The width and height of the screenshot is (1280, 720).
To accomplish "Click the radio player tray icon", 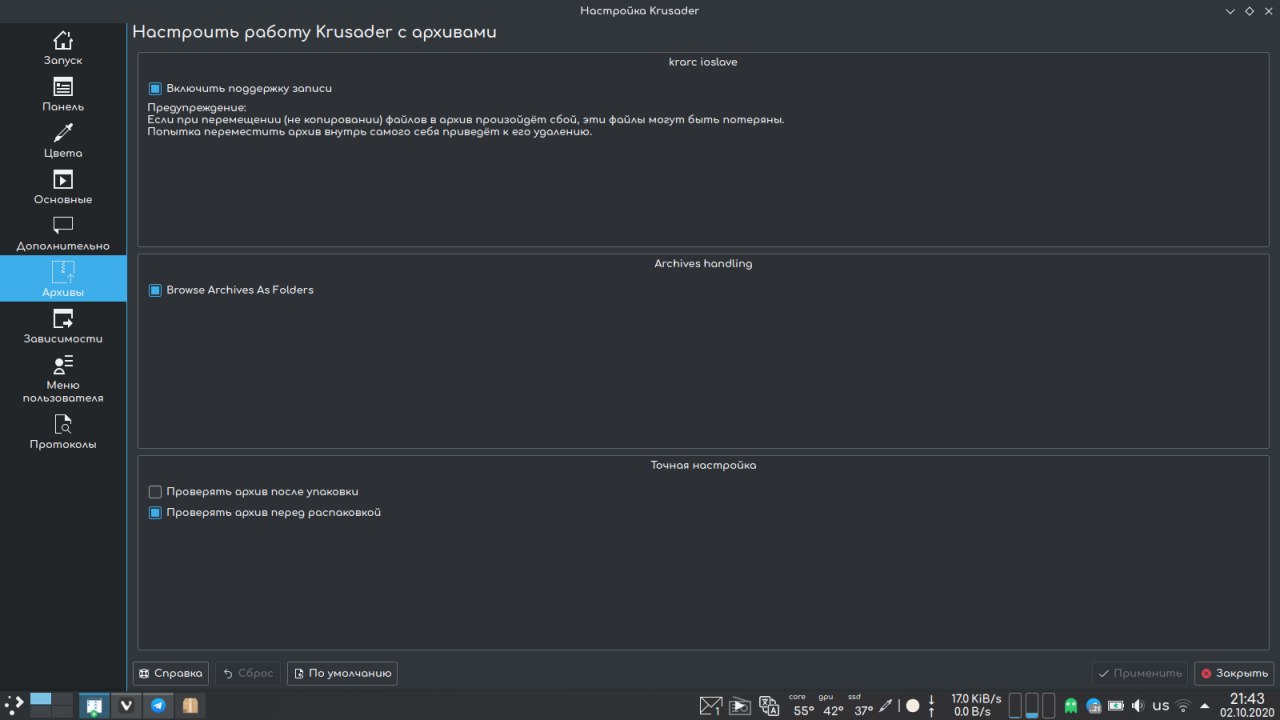I will click(x=740, y=706).
